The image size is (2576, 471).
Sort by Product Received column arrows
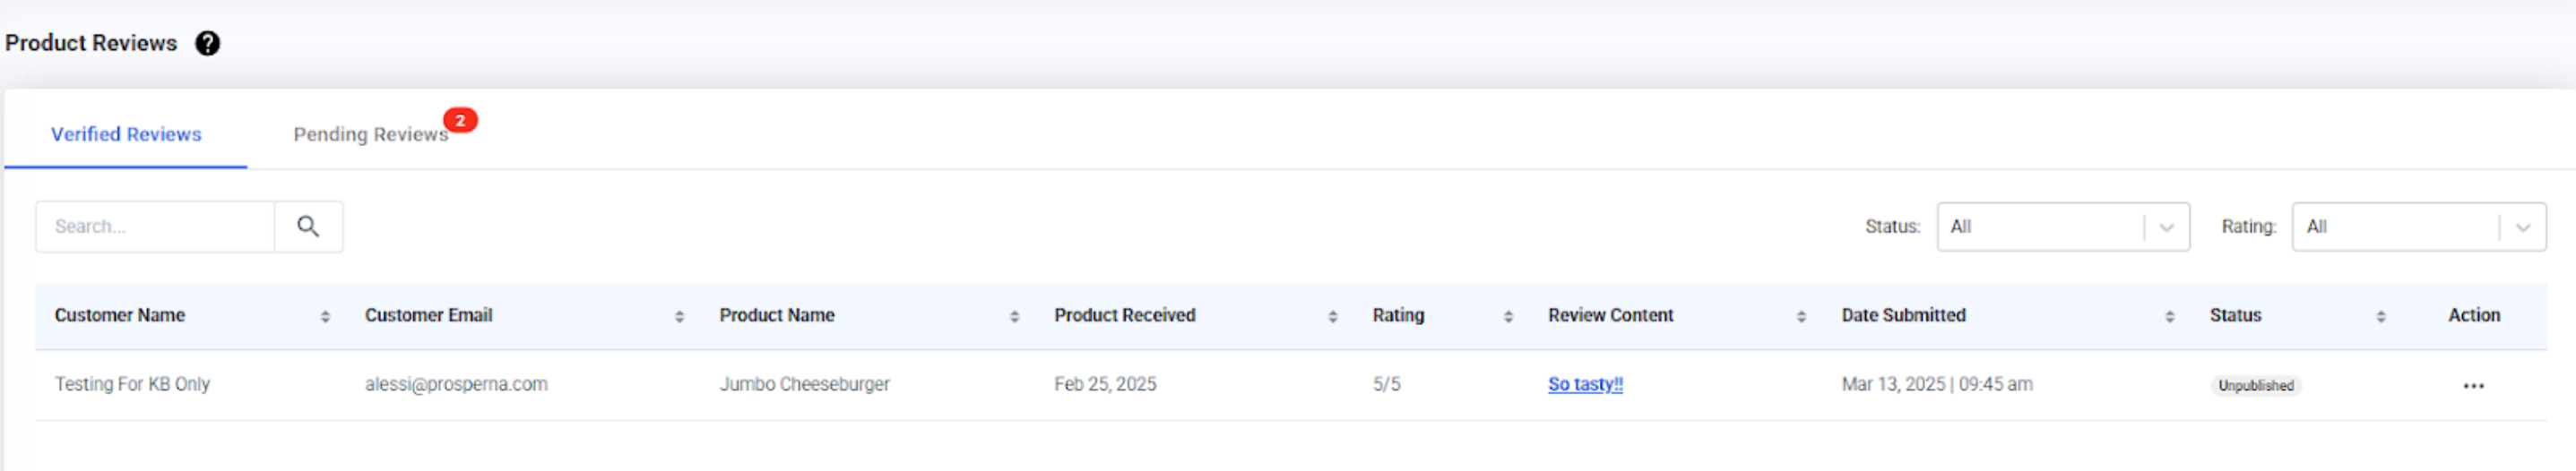(1332, 316)
